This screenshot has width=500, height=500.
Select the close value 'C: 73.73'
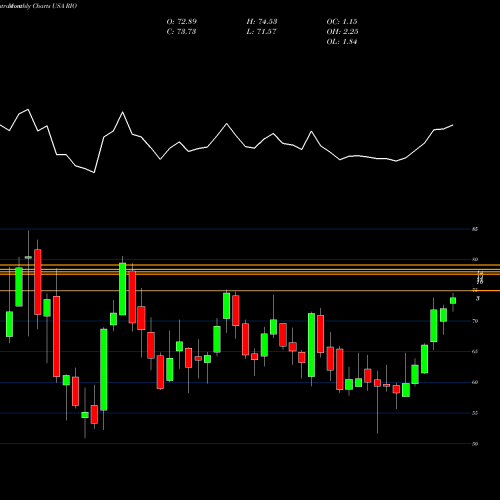182,32
